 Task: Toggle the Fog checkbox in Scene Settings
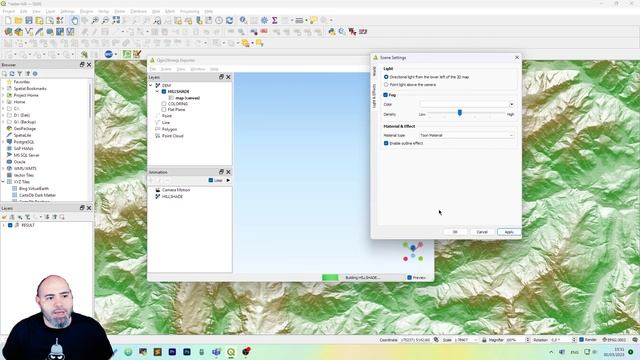386,95
